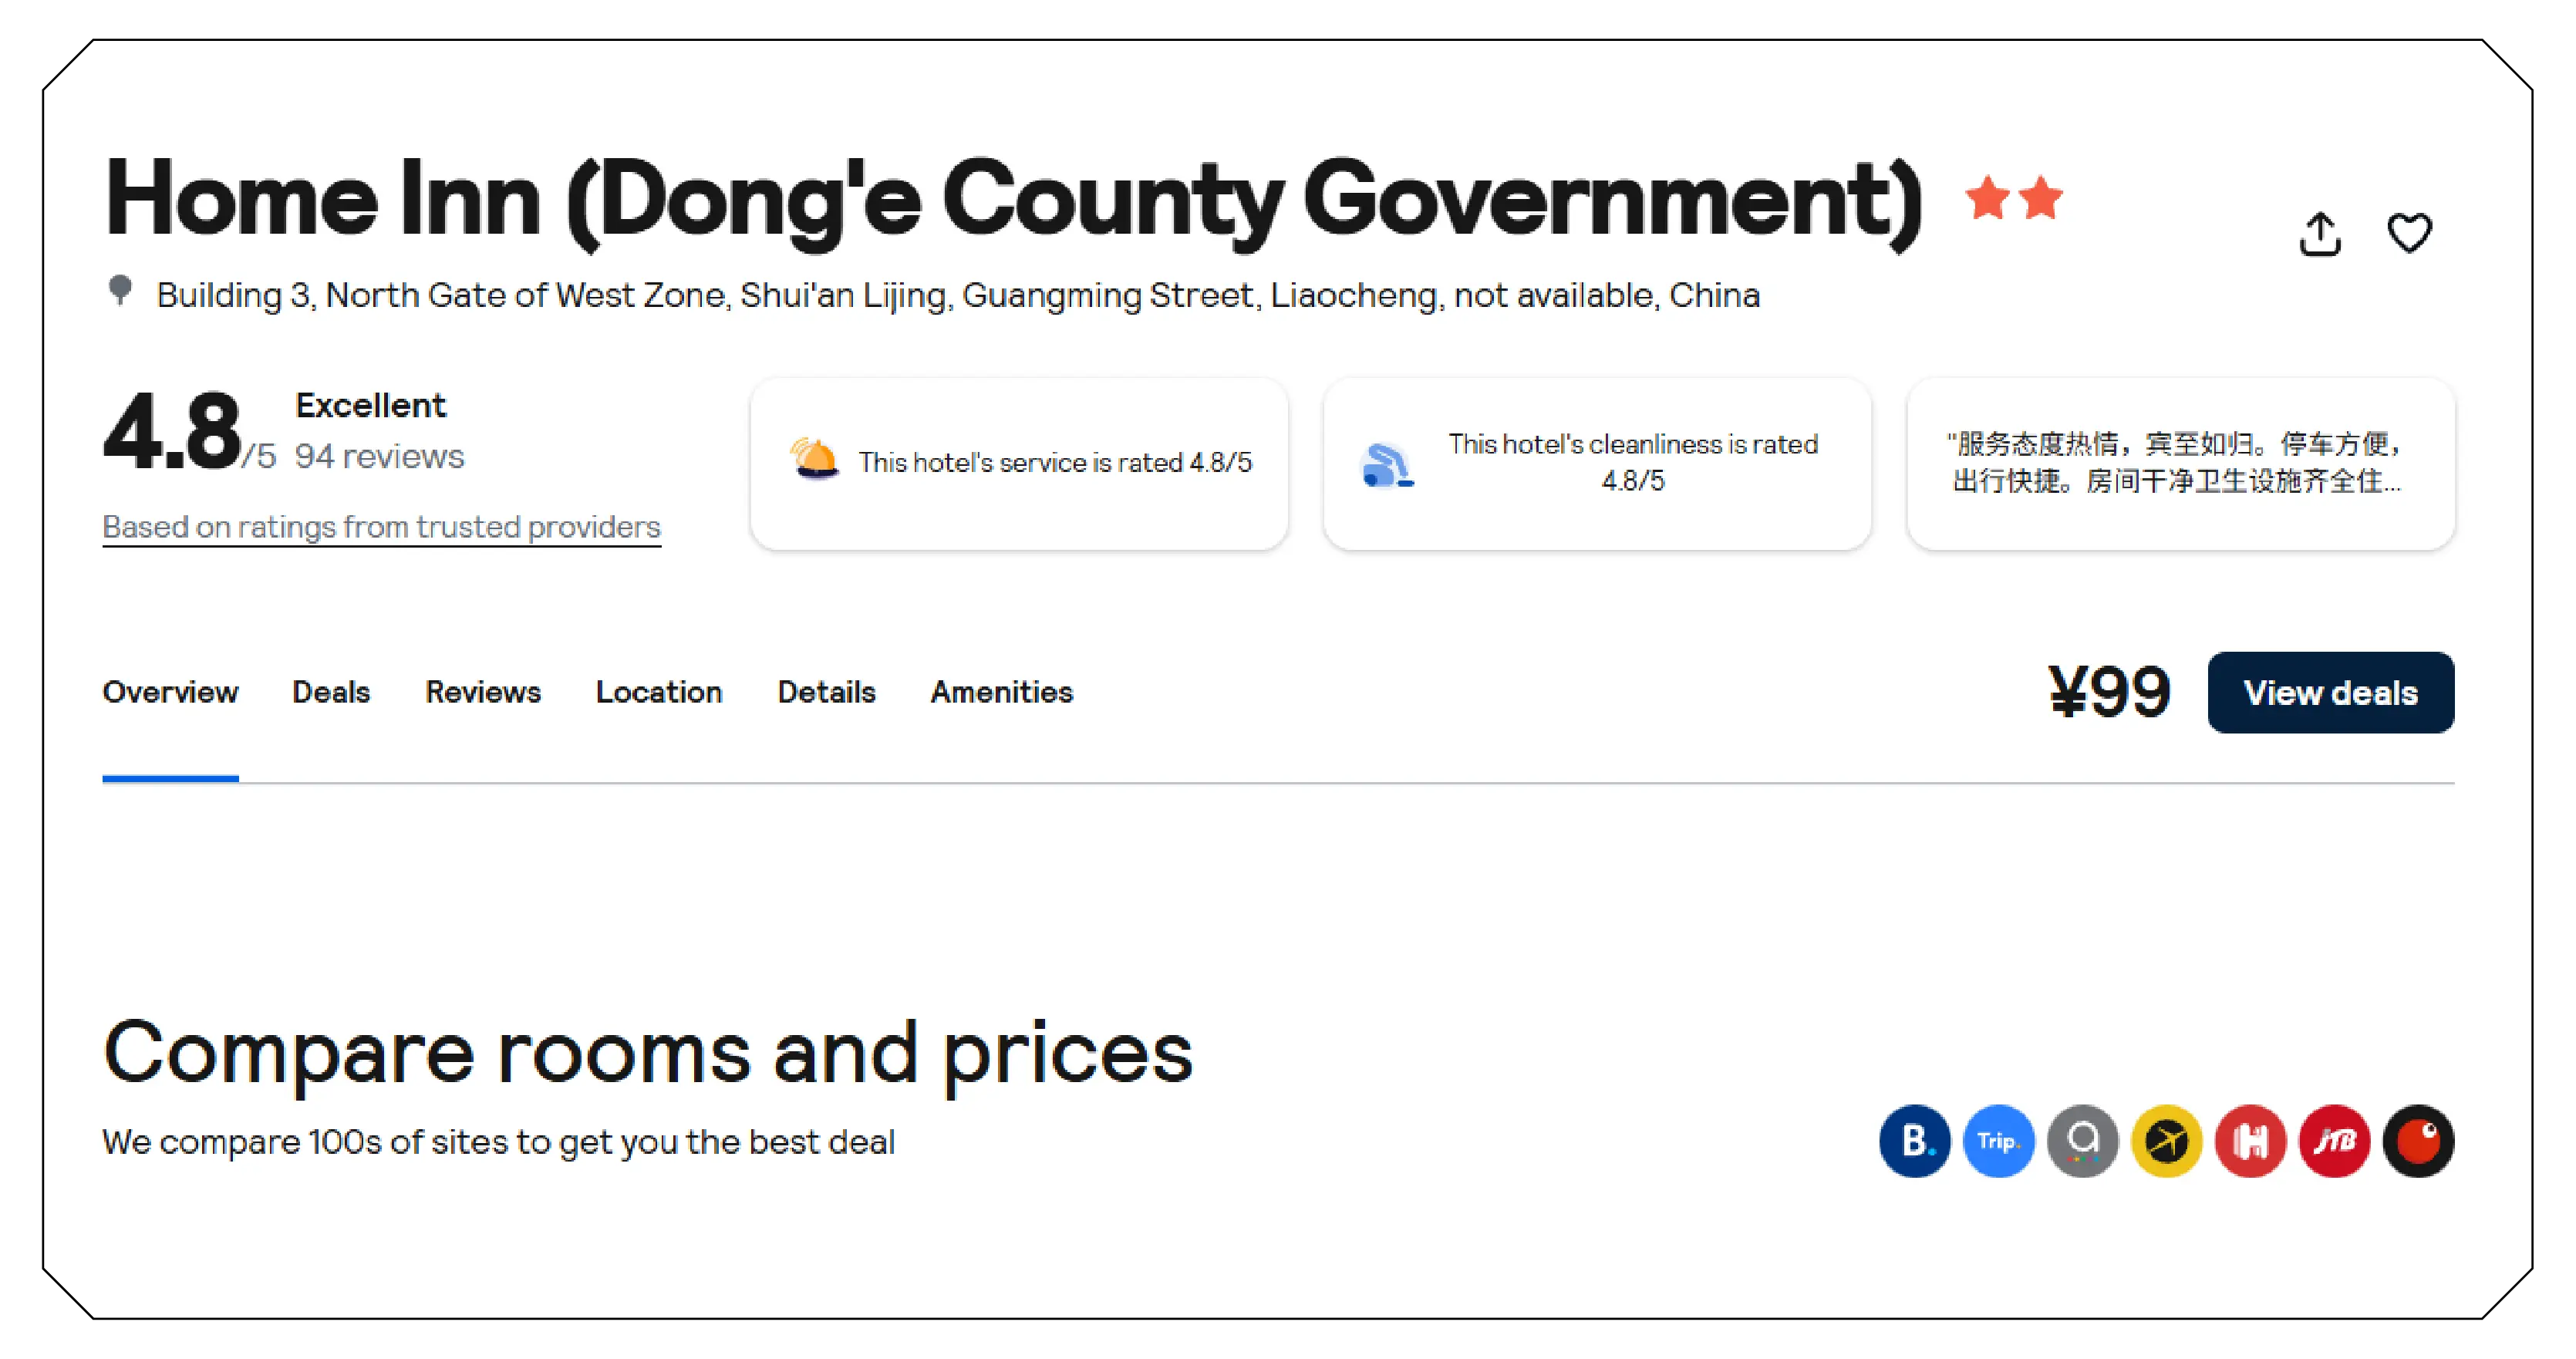Viewport: 2576px width, 1359px height.
Task: Switch to the Reviews tab
Action: pyautogui.click(x=483, y=692)
